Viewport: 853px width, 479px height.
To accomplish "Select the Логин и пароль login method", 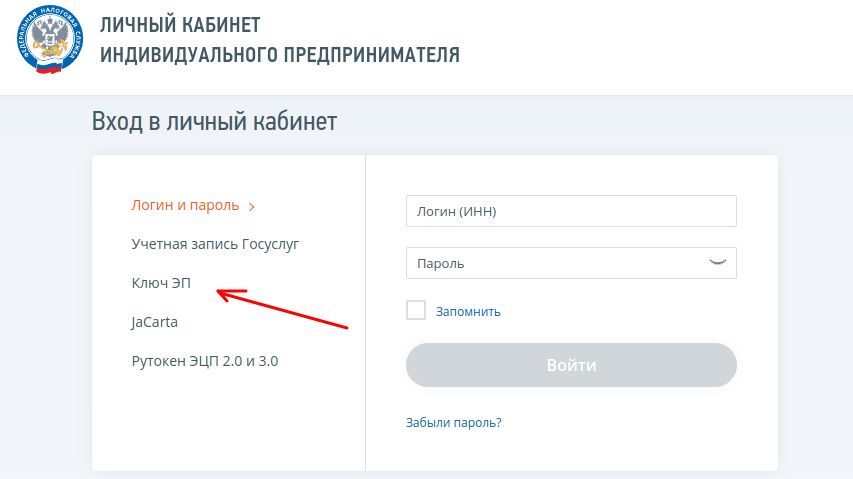I will pyautogui.click(x=185, y=206).
